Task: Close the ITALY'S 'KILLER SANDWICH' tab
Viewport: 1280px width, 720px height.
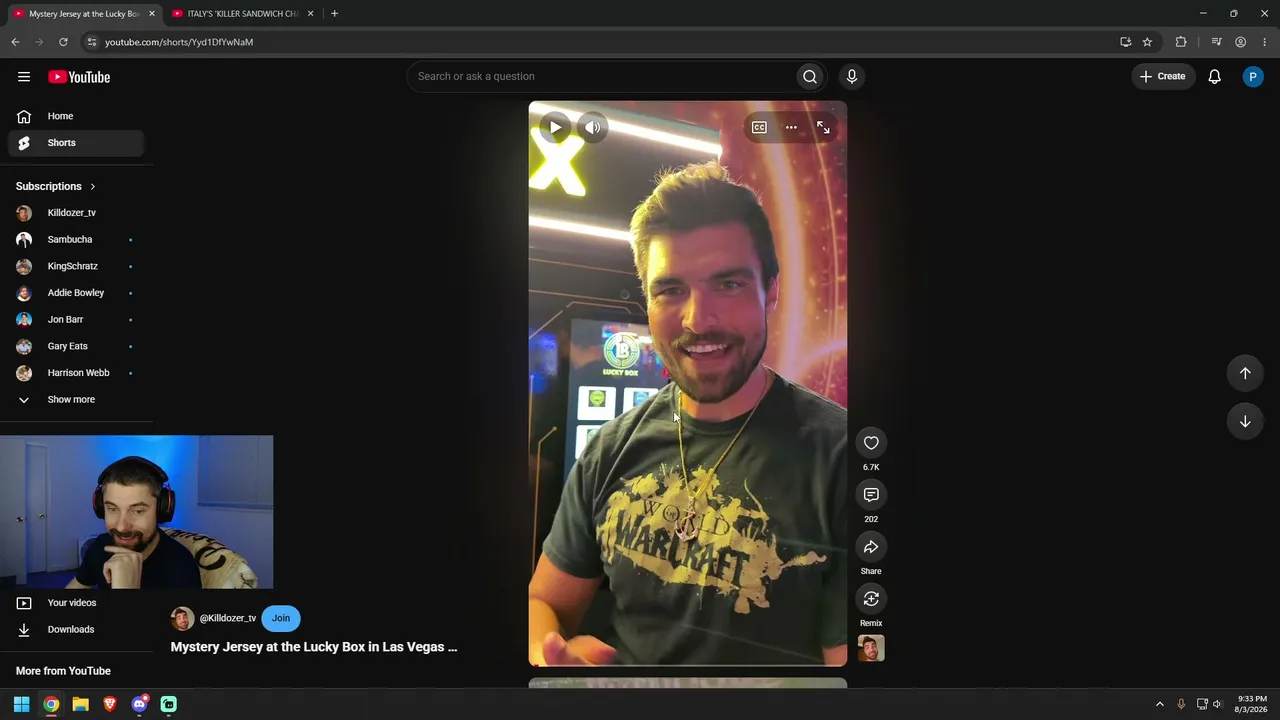Action: coord(310,14)
